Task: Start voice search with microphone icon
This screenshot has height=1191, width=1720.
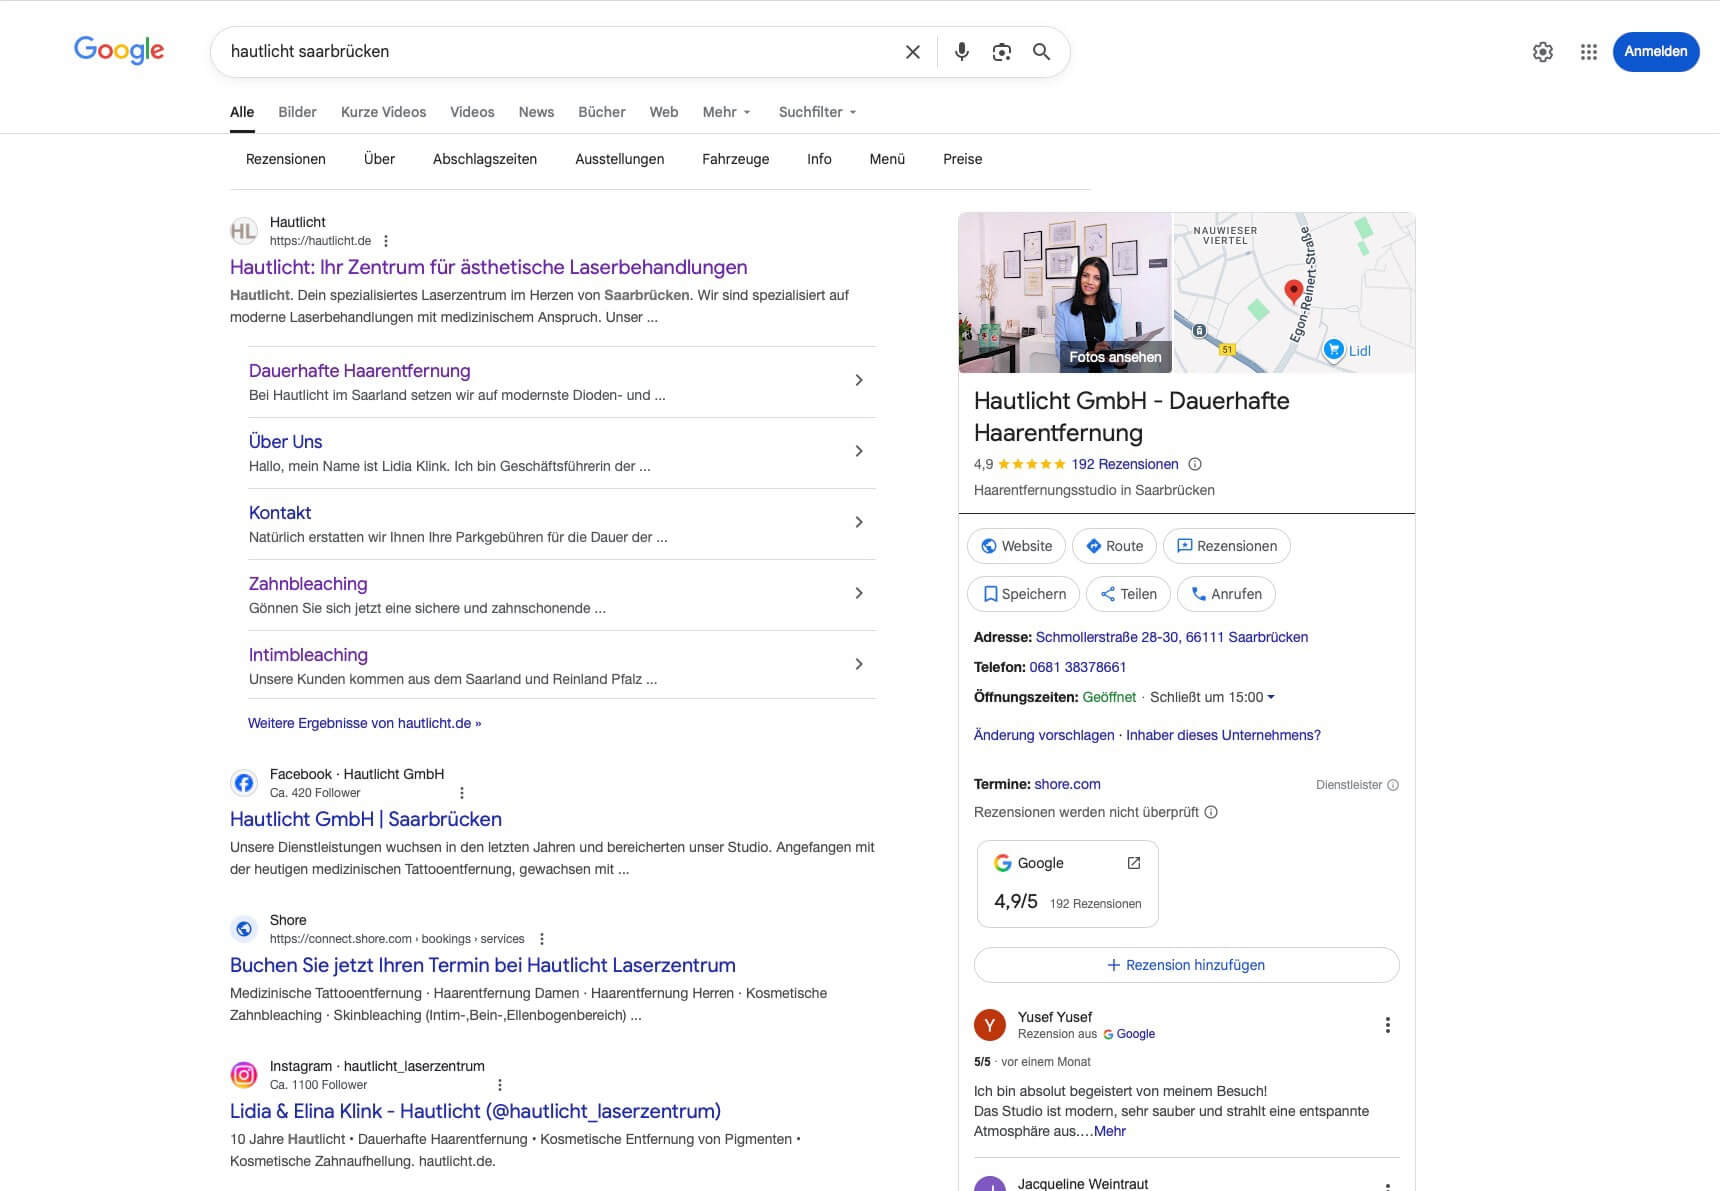Action: tap(961, 52)
